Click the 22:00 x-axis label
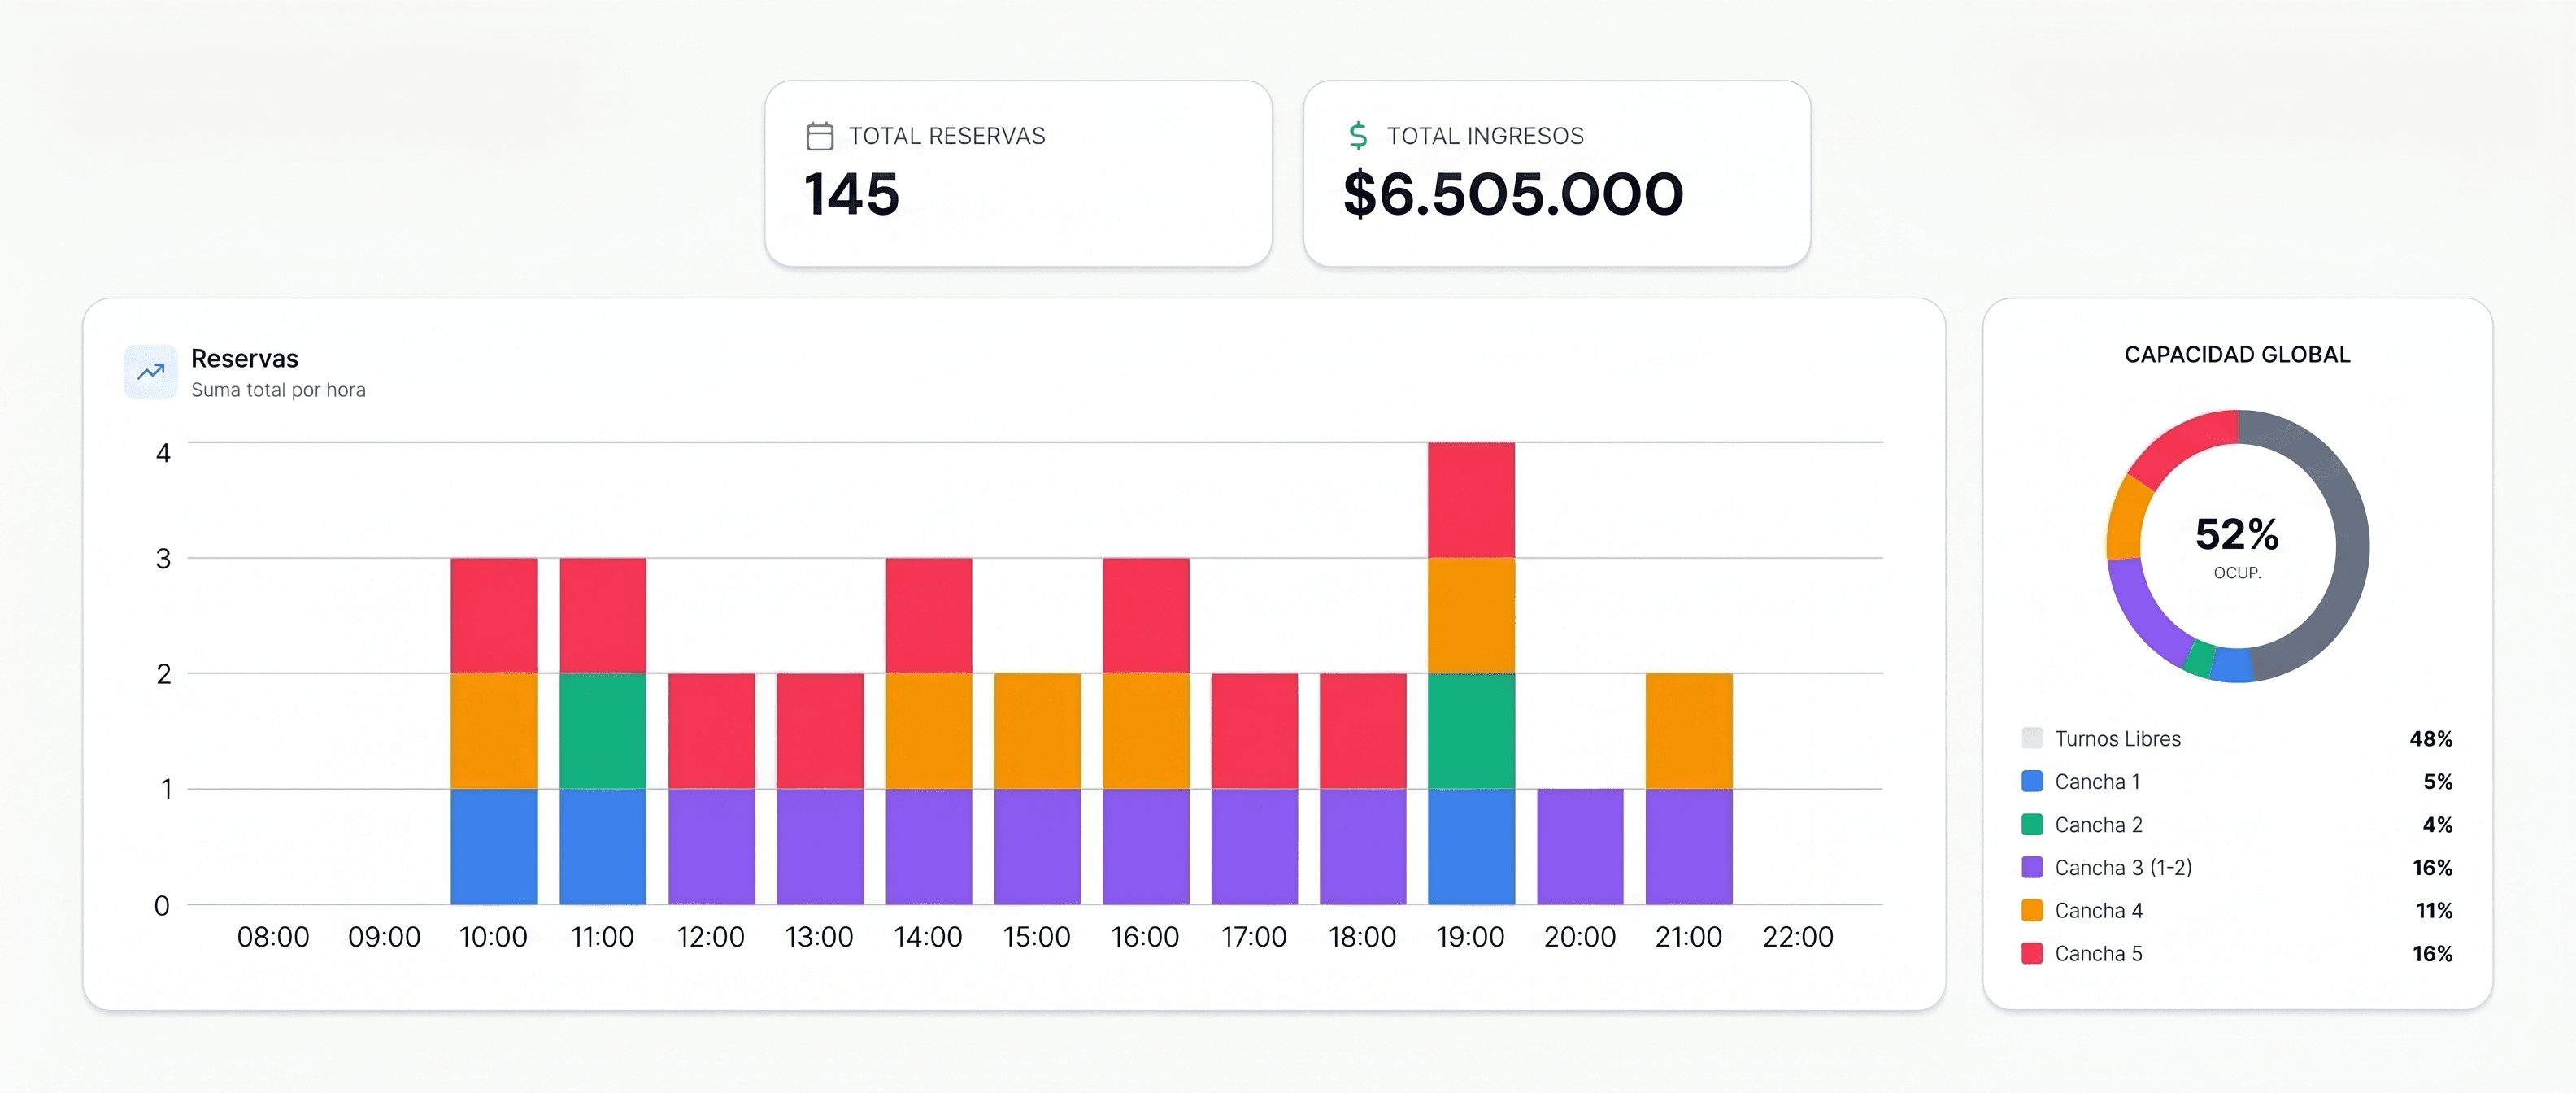 pos(1798,937)
